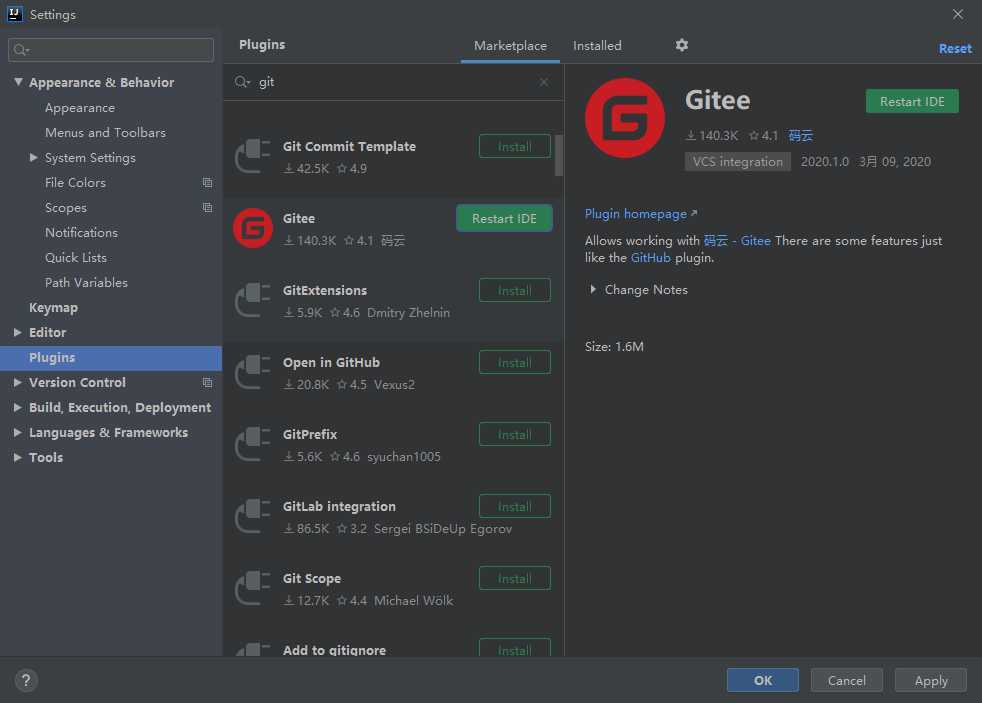Expand the Editor section

click(x=18, y=332)
